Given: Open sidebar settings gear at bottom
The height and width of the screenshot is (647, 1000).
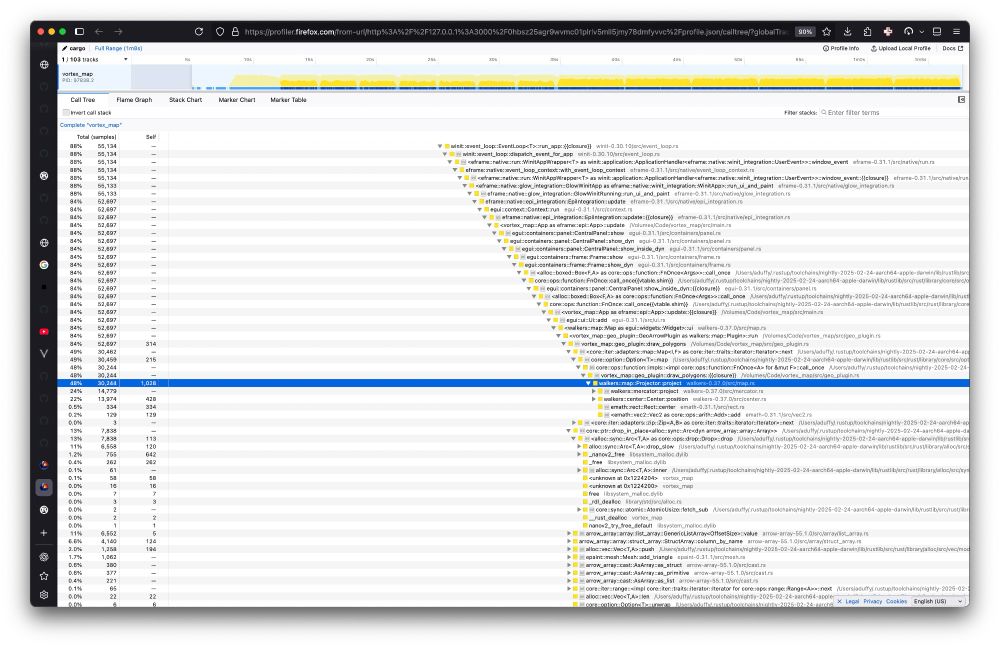Looking at the screenshot, I should [44, 595].
